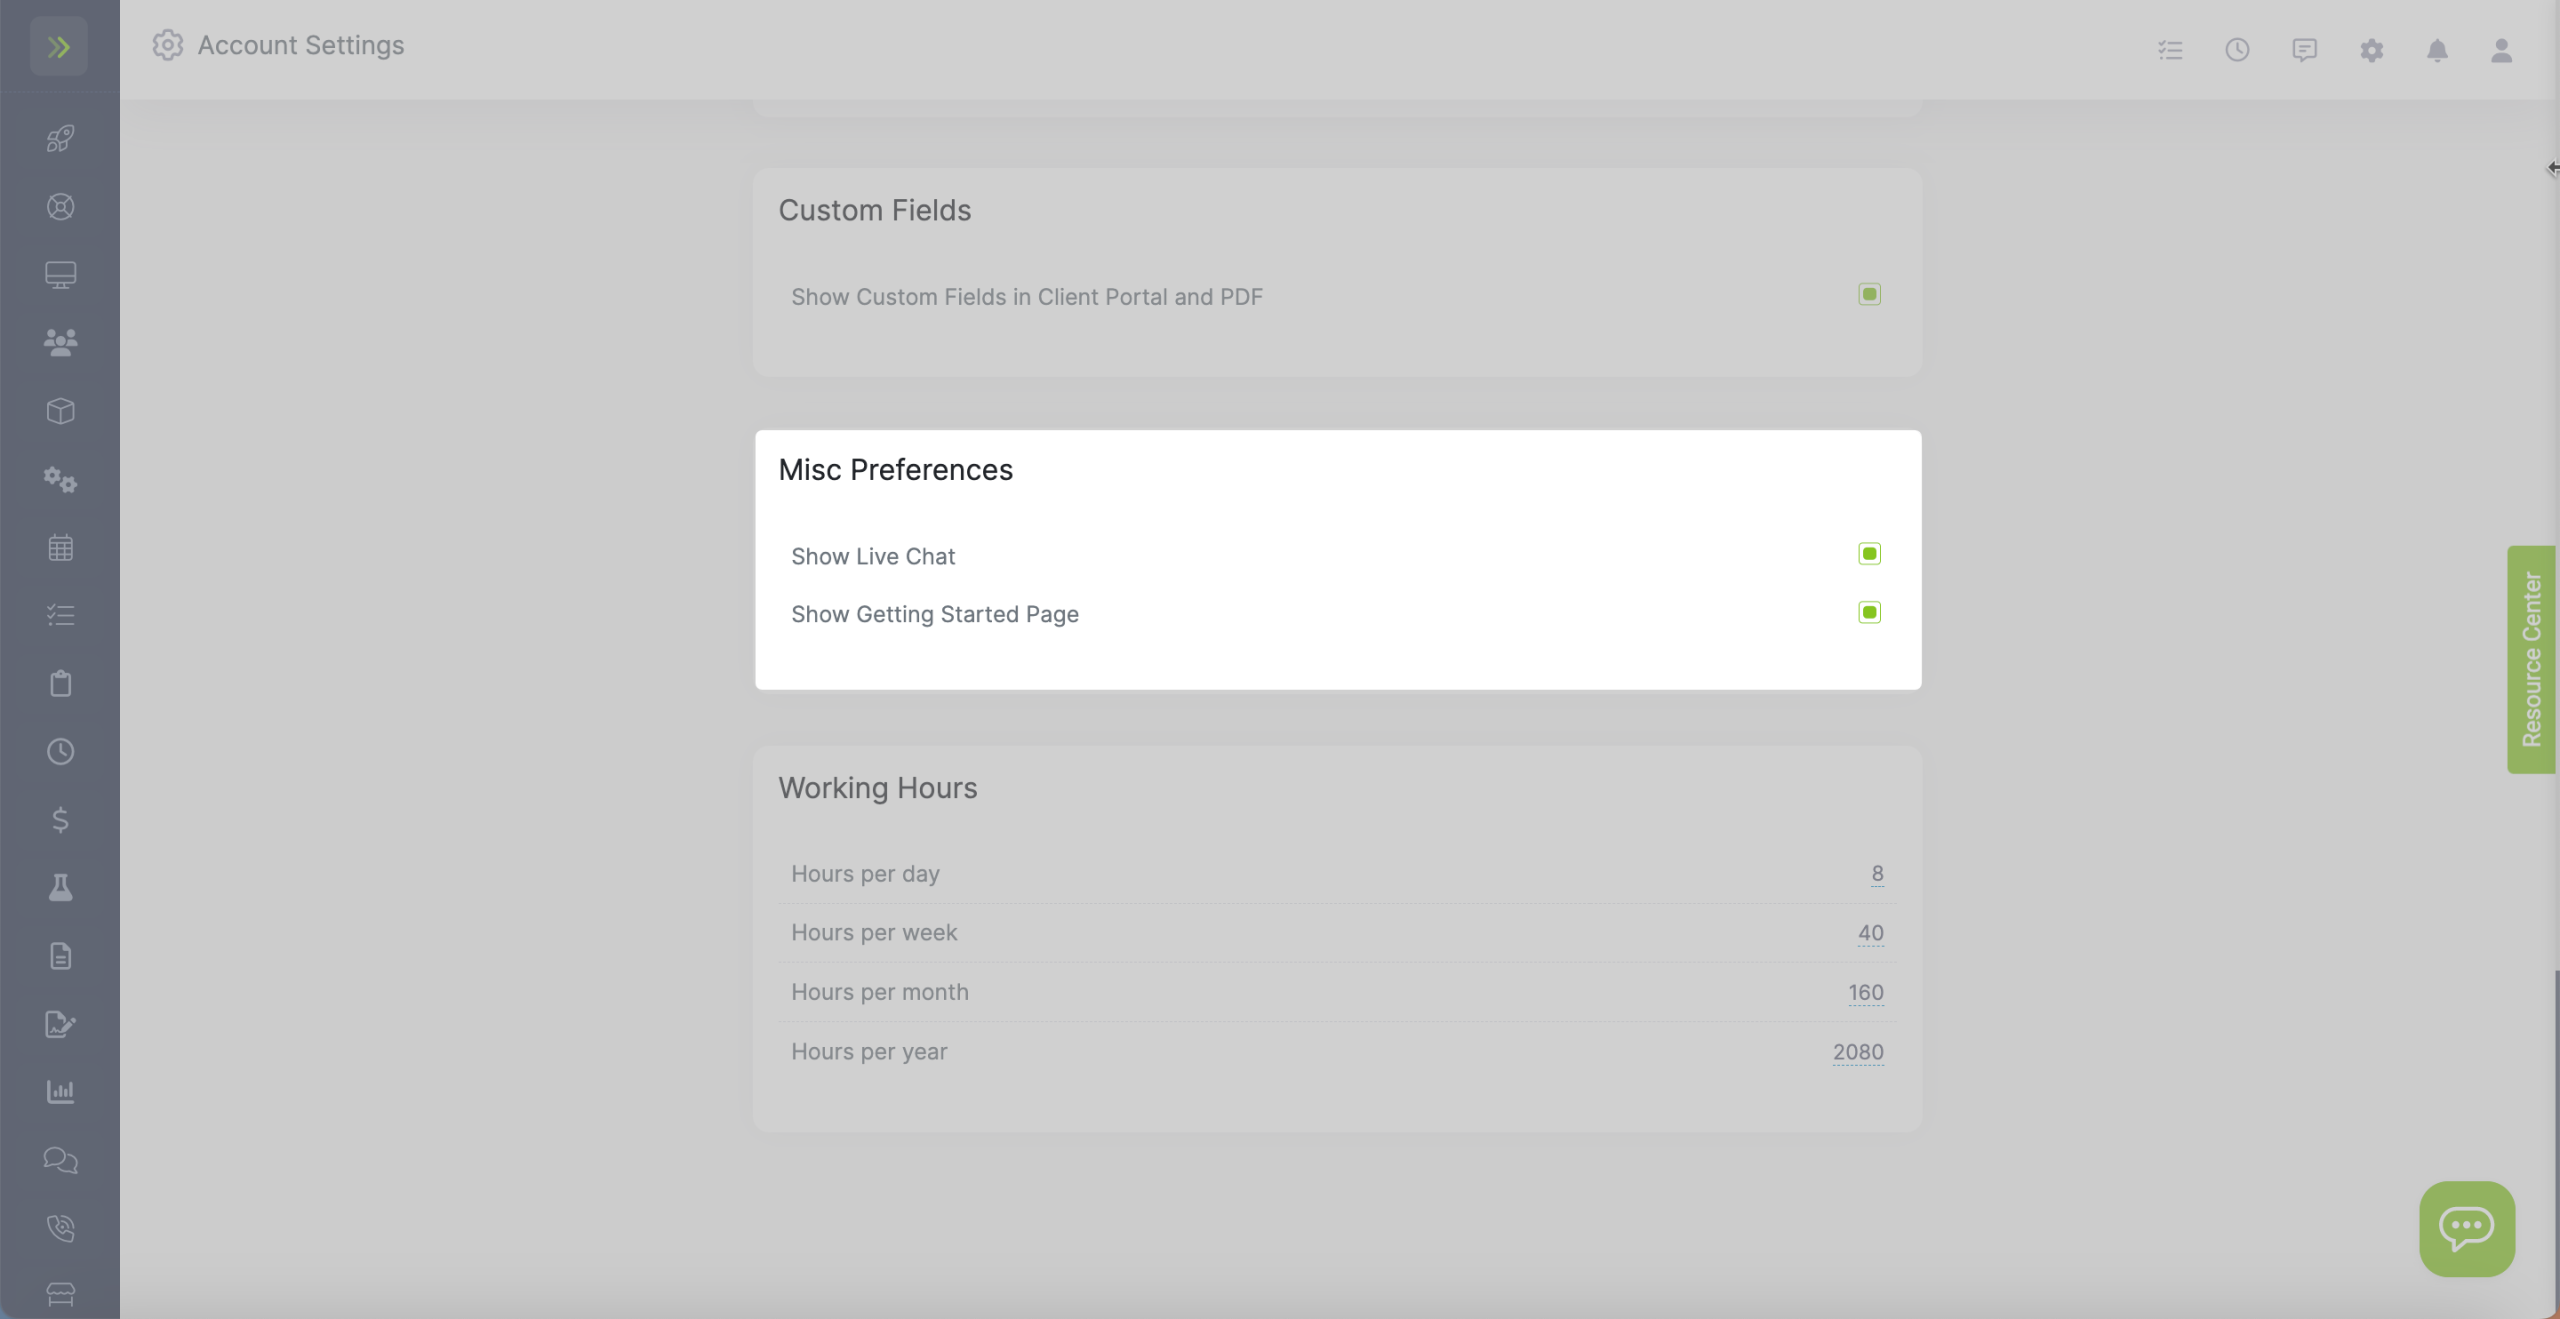Open the notifications bell icon
The width and height of the screenshot is (2560, 1319).
point(2437,50)
